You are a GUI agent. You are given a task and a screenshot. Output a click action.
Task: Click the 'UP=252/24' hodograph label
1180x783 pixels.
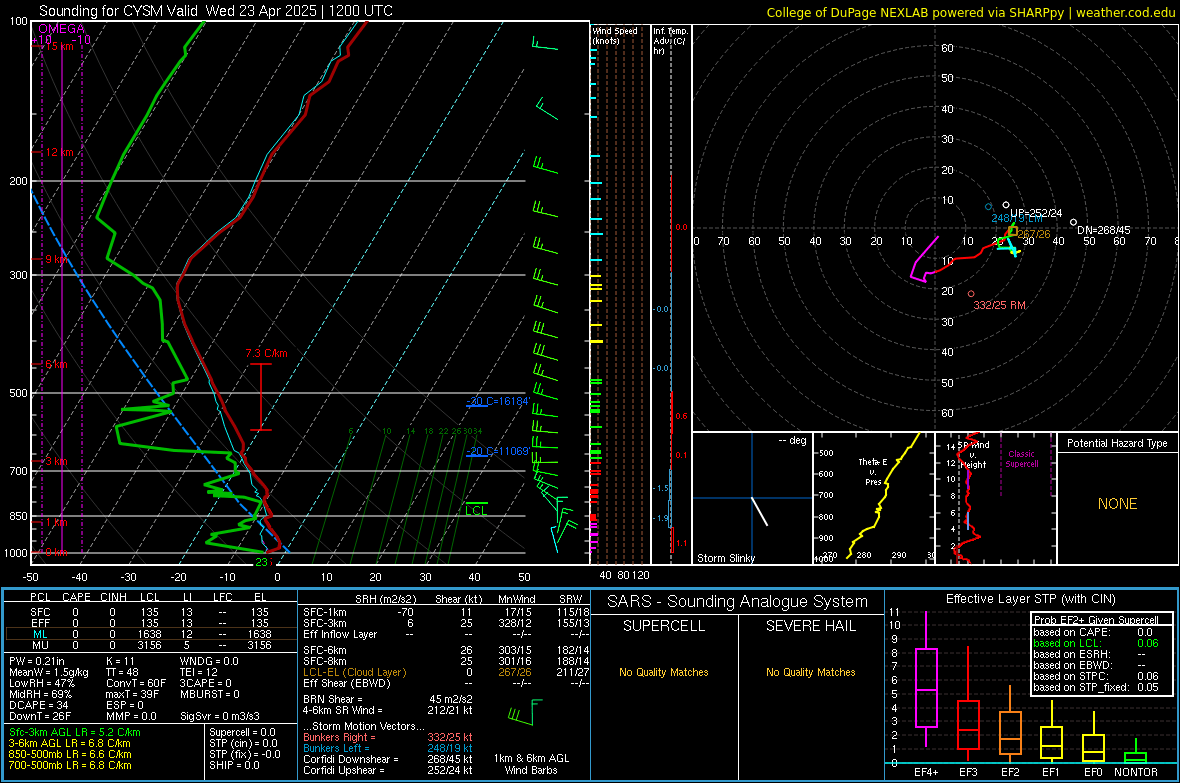(1036, 213)
